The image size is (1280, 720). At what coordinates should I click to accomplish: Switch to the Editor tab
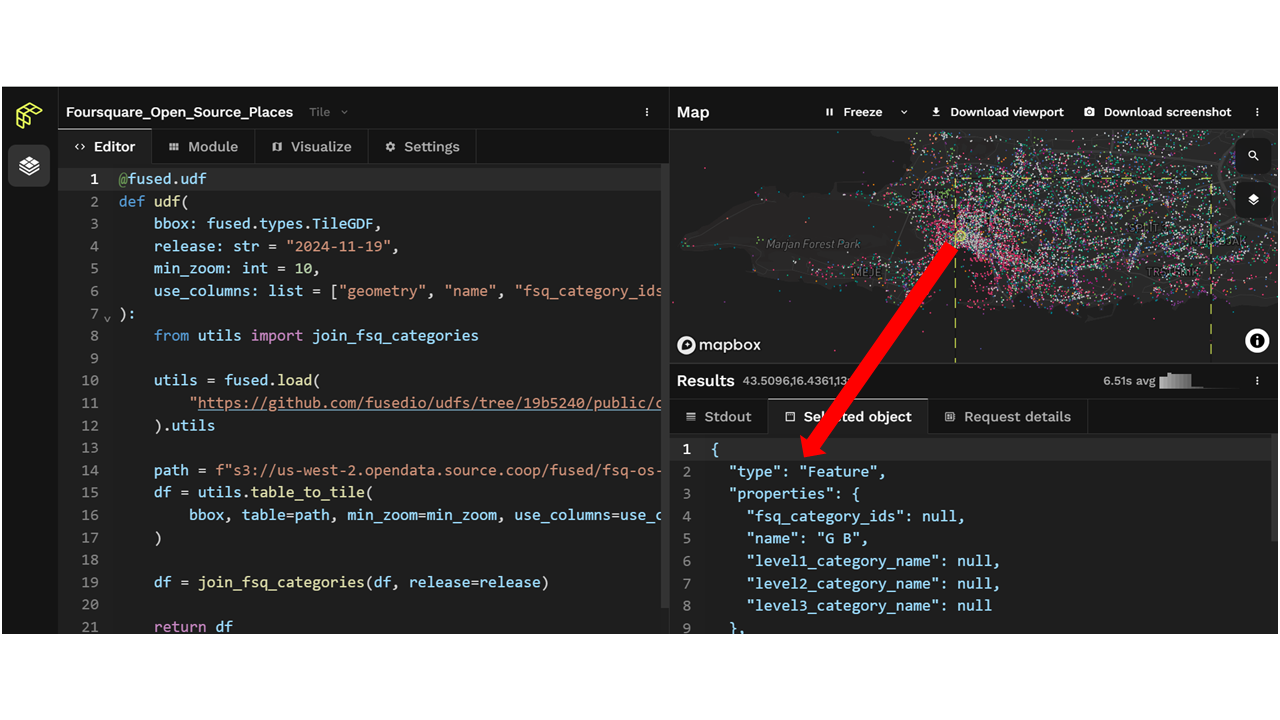(x=105, y=146)
